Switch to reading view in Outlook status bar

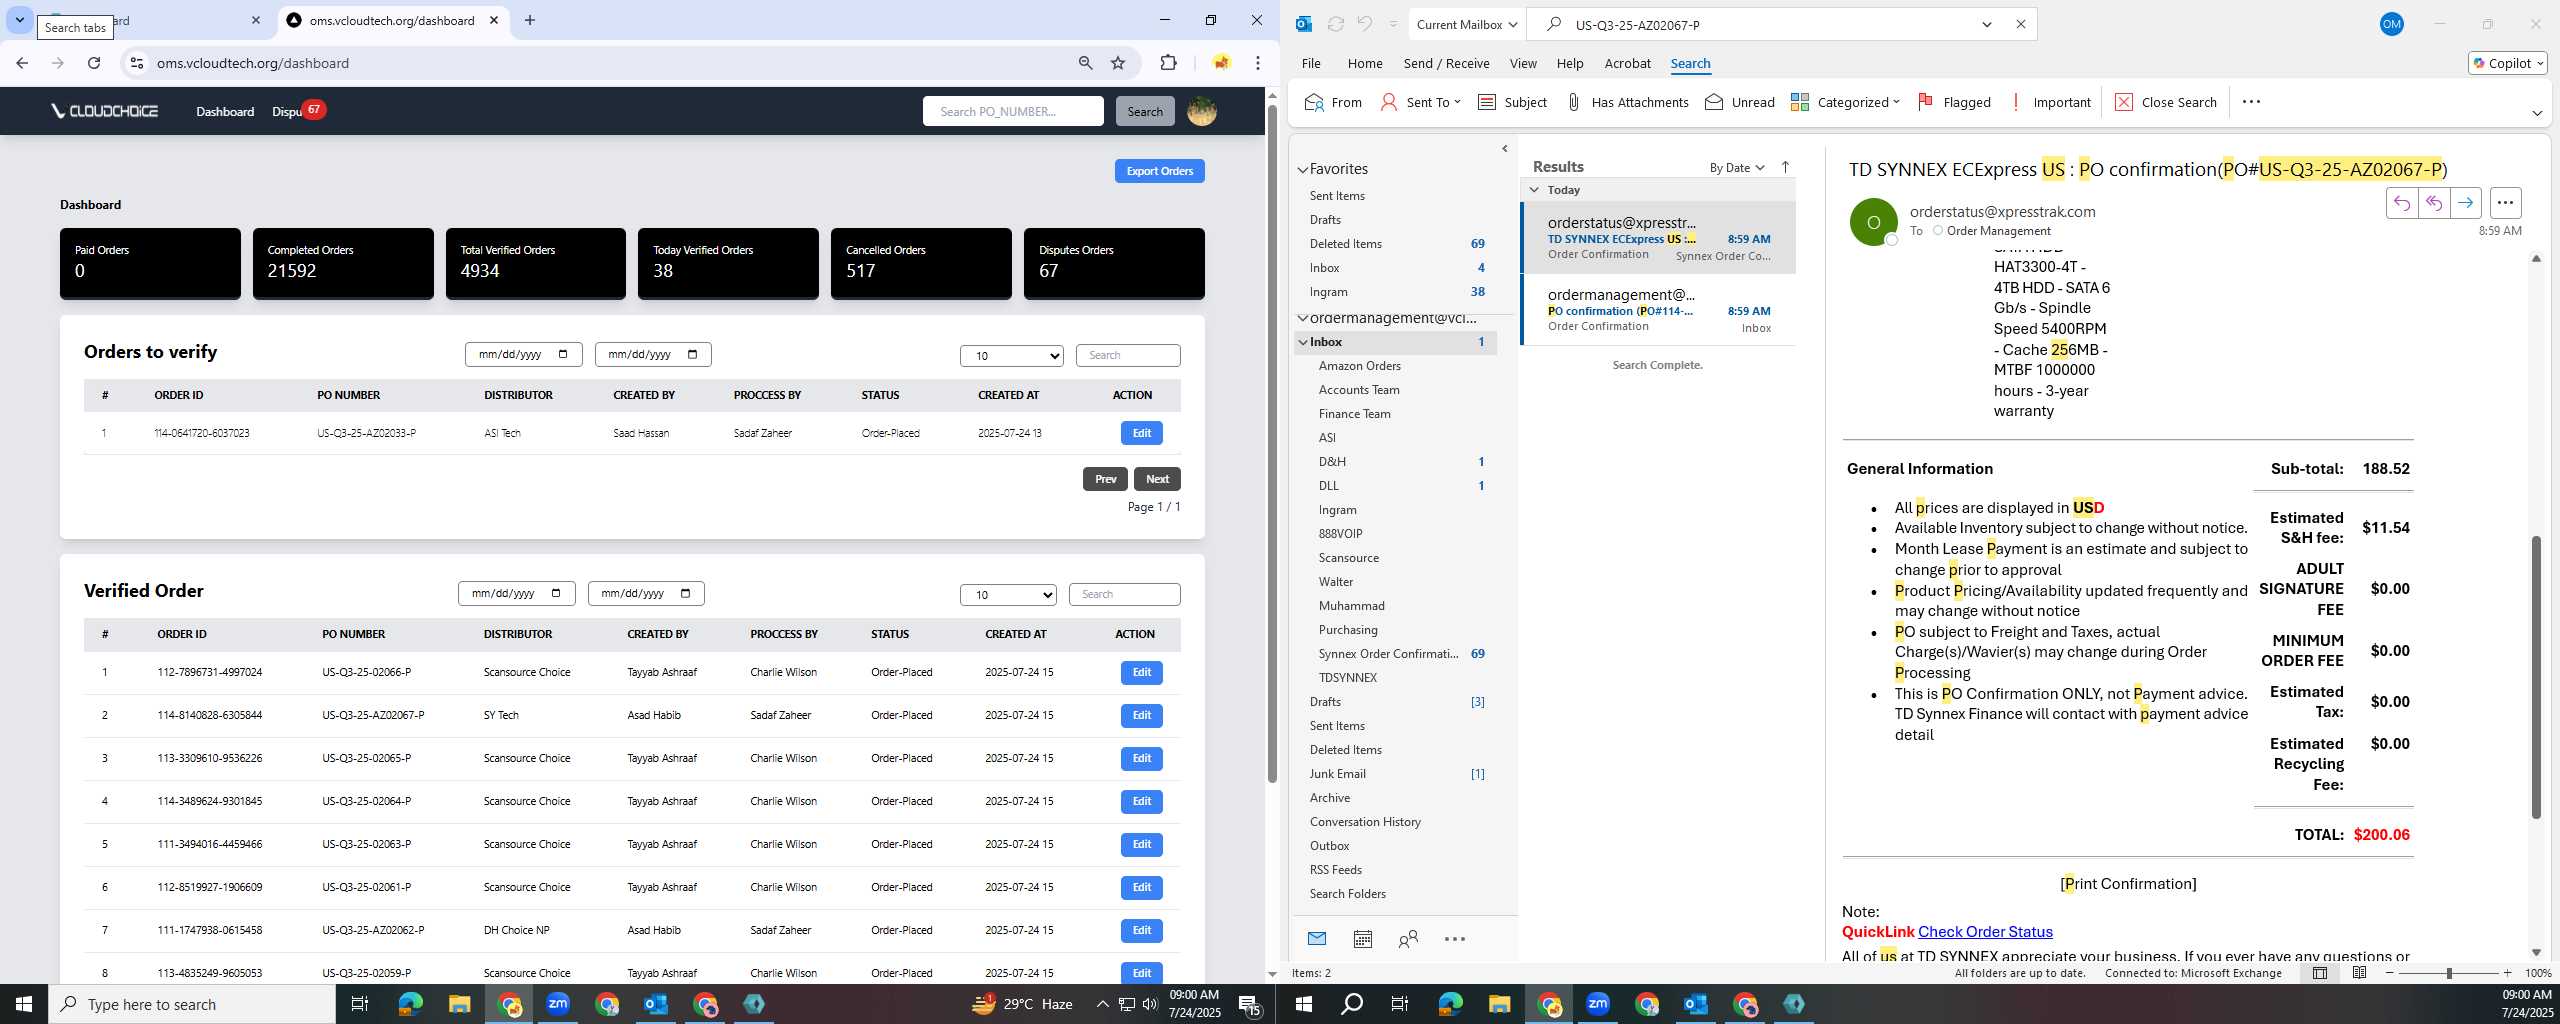coord(2359,973)
